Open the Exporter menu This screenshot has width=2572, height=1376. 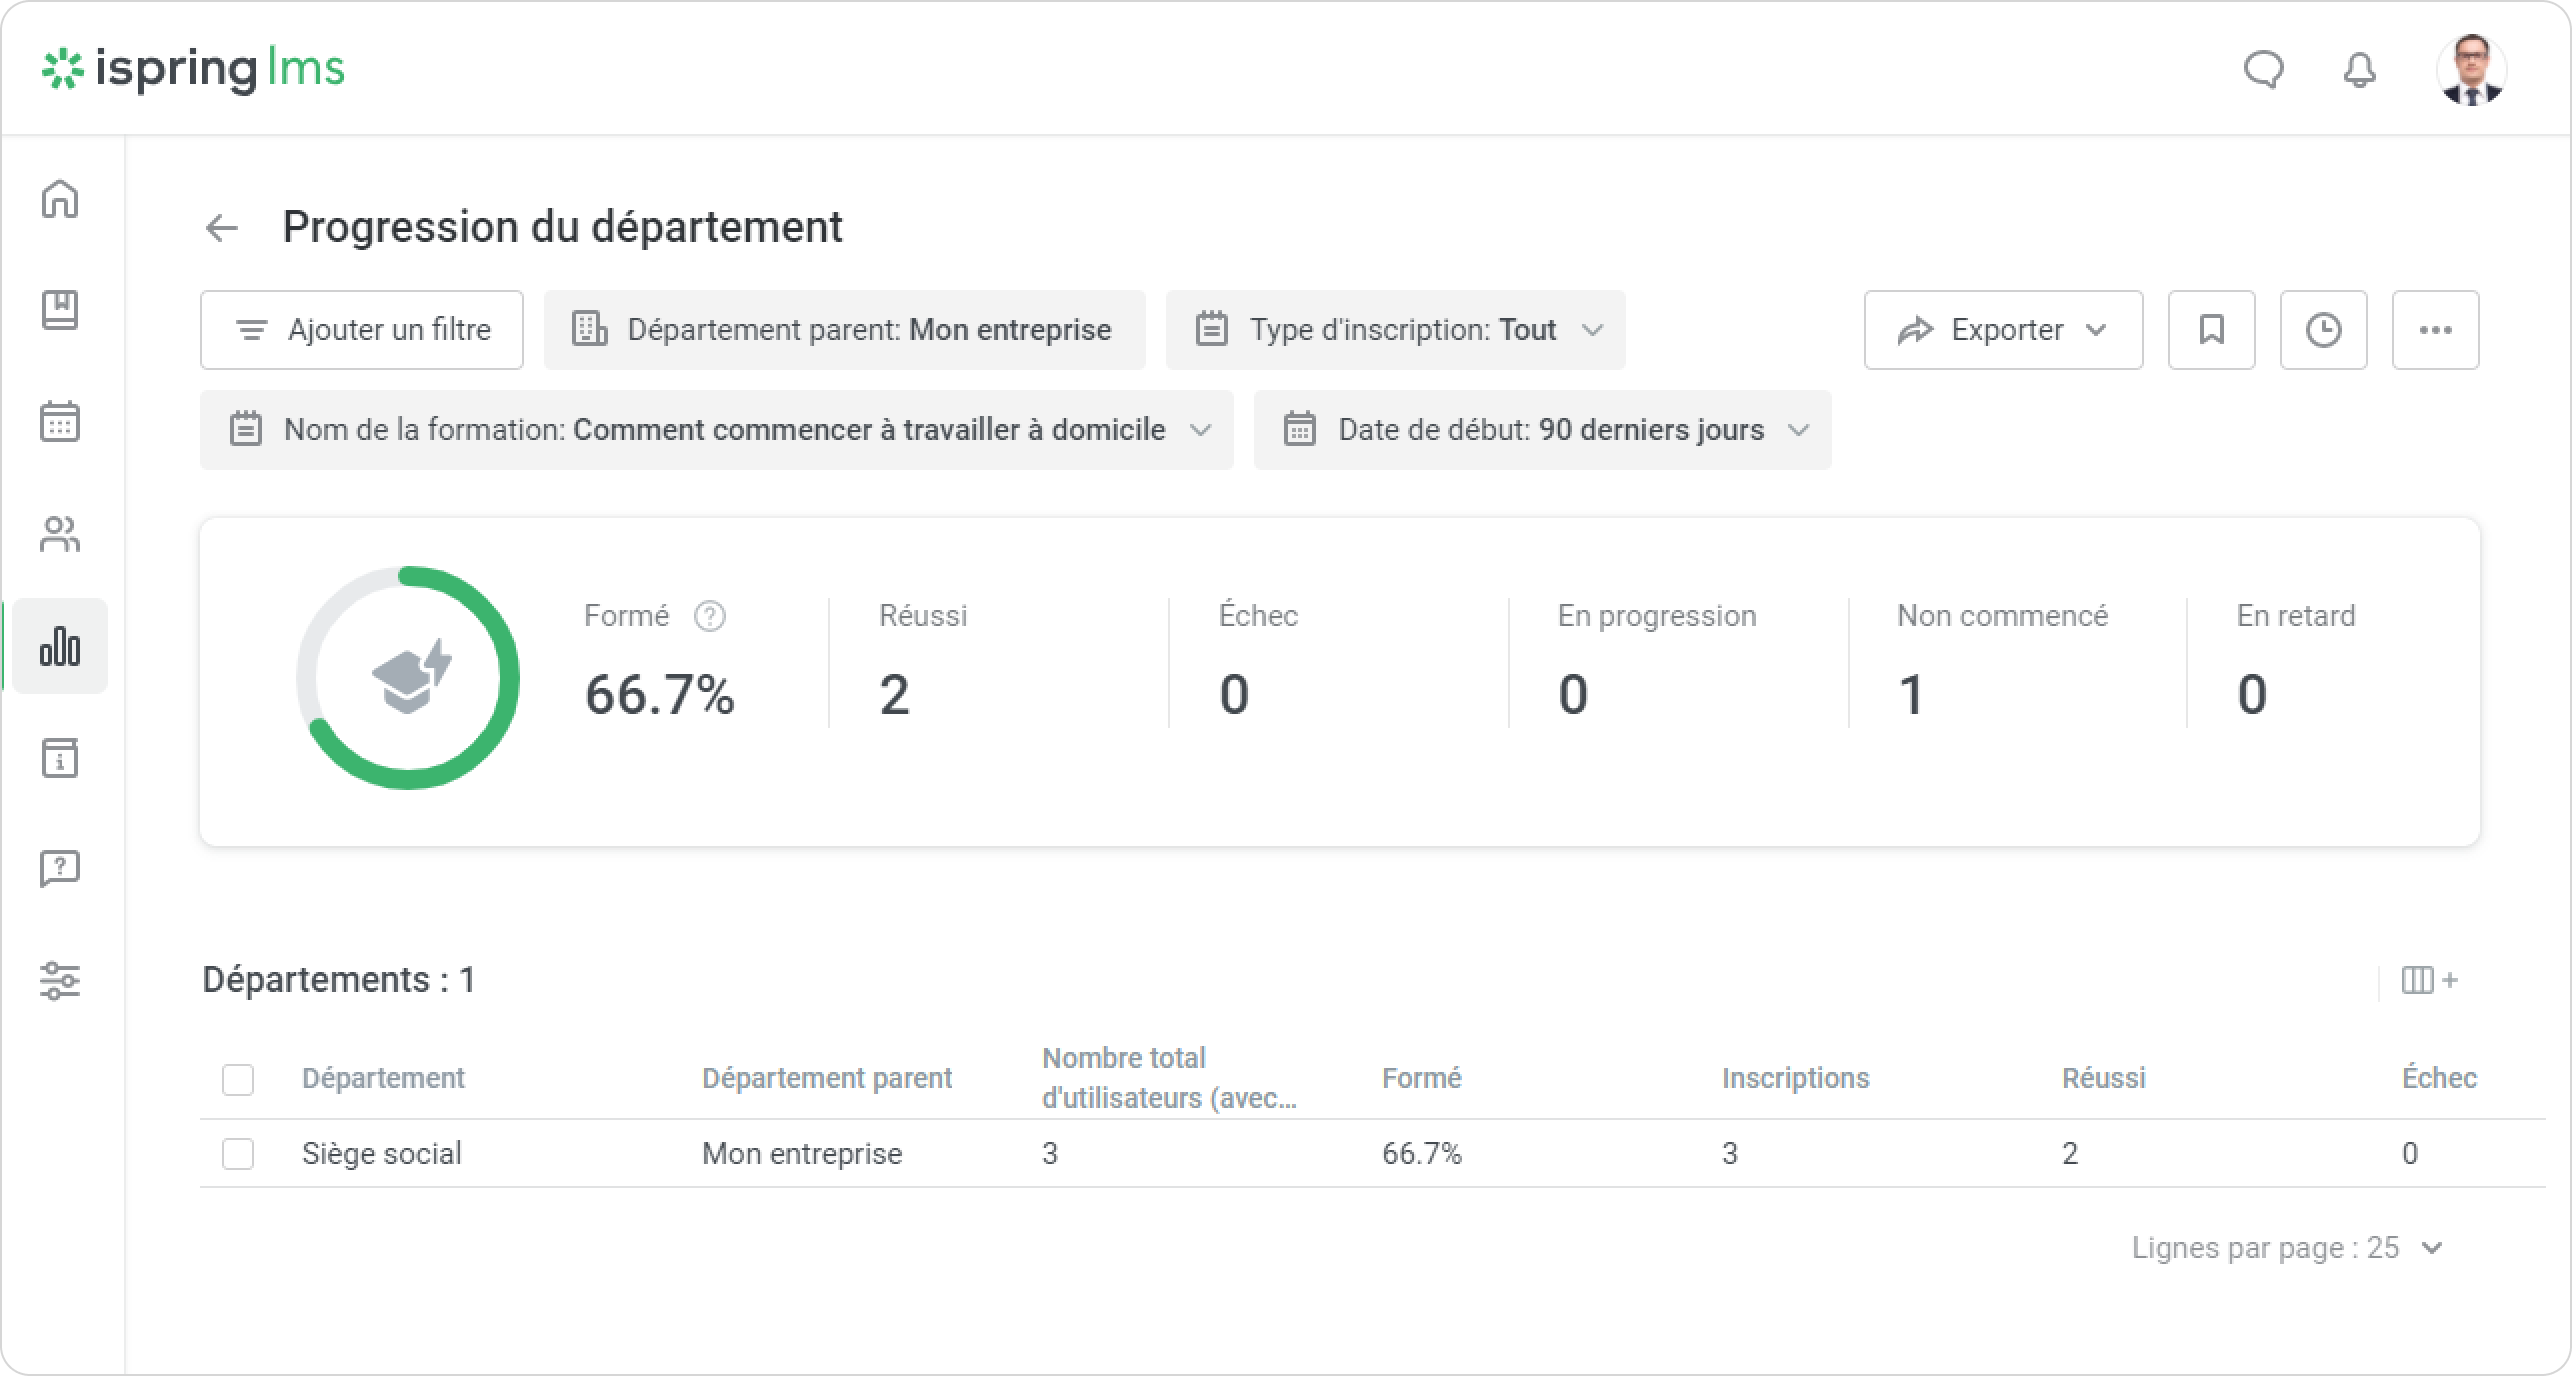pyautogui.click(x=2003, y=330)
